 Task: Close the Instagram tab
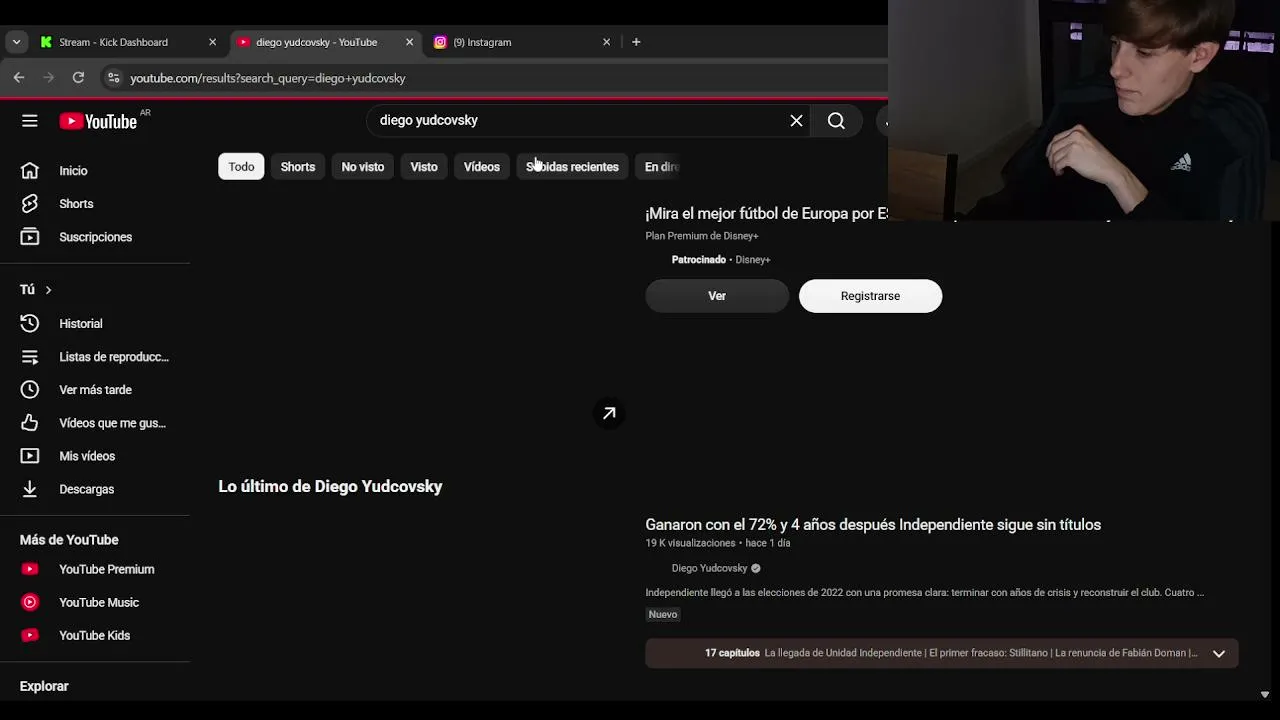click(x=606, y=42)
